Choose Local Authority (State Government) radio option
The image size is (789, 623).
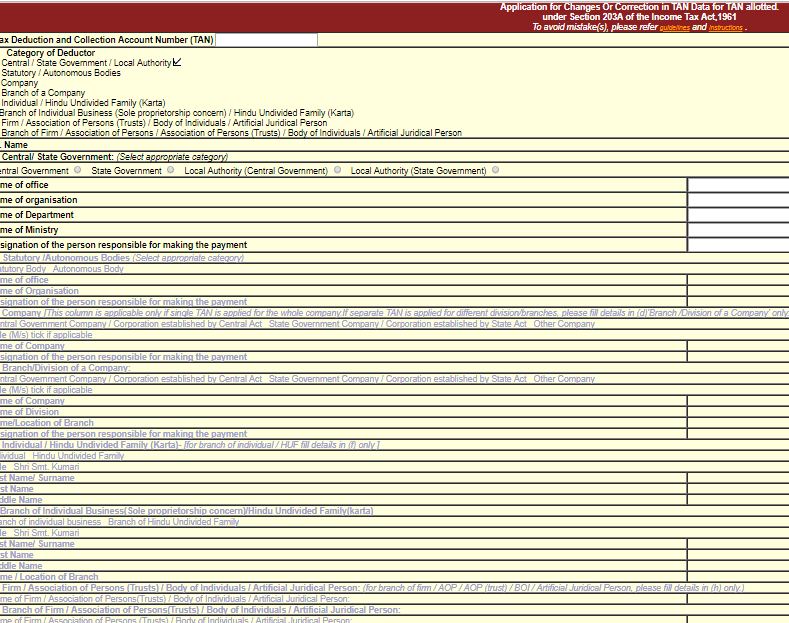pyautogui.click(x=496, y=170)
